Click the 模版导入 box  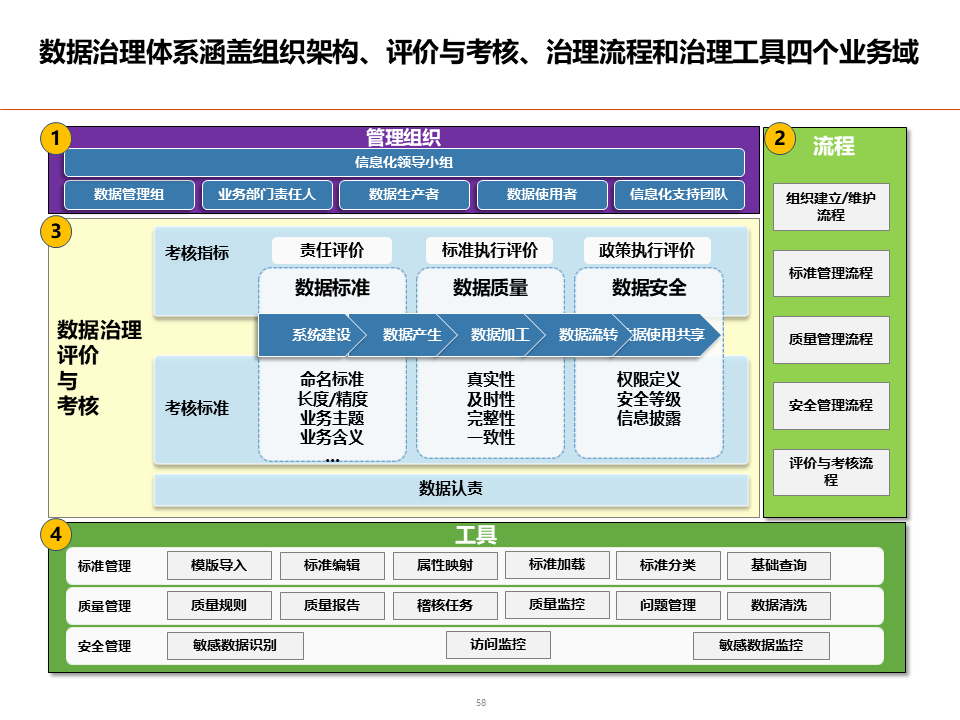point(219,565)
